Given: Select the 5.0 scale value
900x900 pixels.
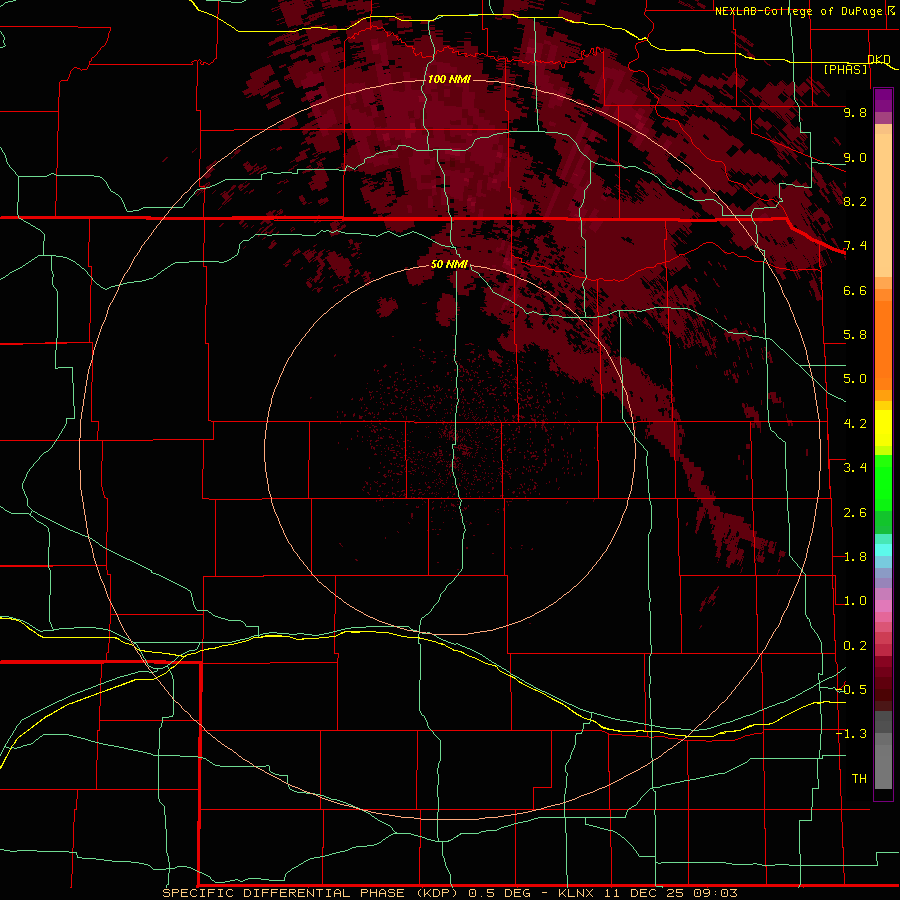Looking at the screenshot, I should (x=855, y=379).
